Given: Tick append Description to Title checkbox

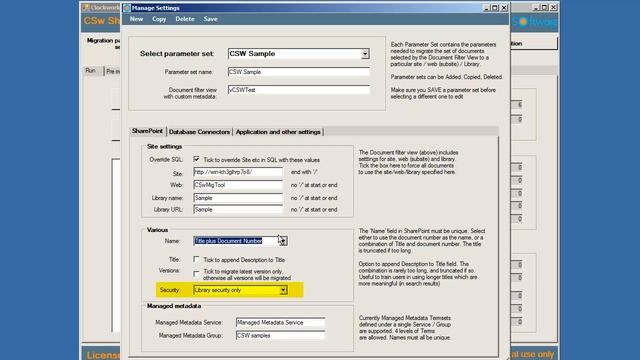Looking at the screenshot, I should click(x=196, y=259).
